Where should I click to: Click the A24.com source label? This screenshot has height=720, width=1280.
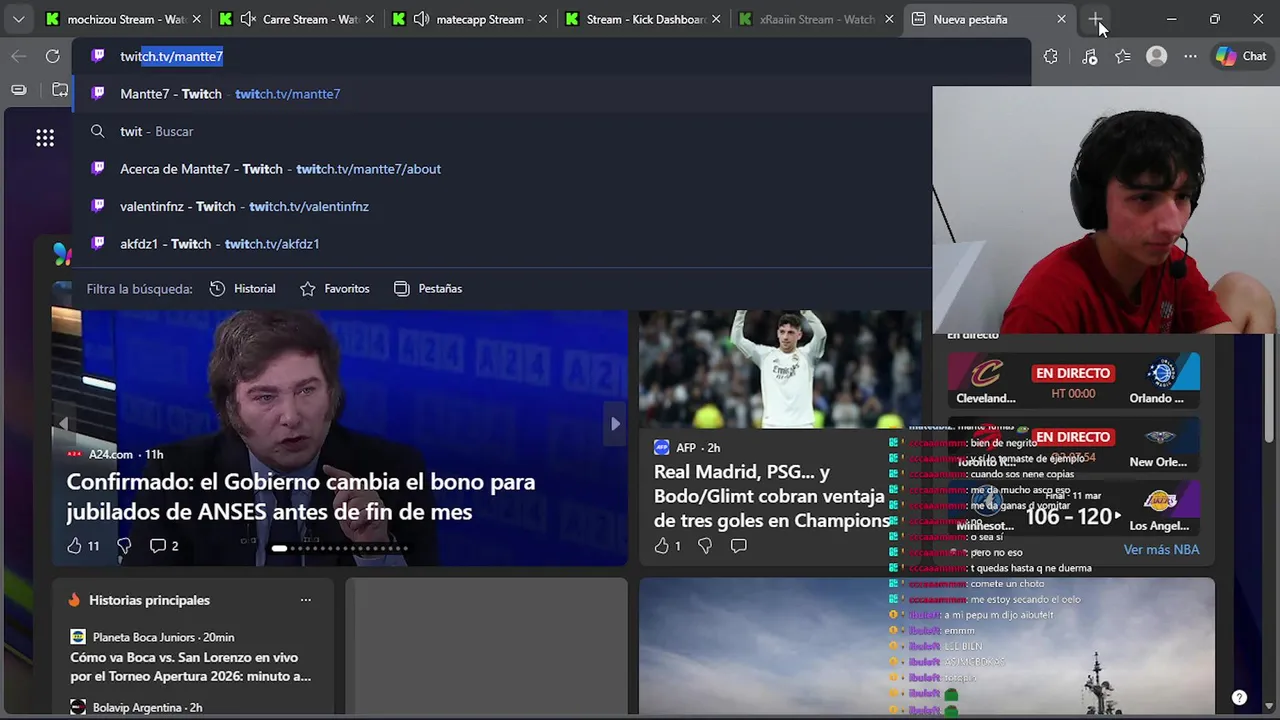[x=110, y=454]
